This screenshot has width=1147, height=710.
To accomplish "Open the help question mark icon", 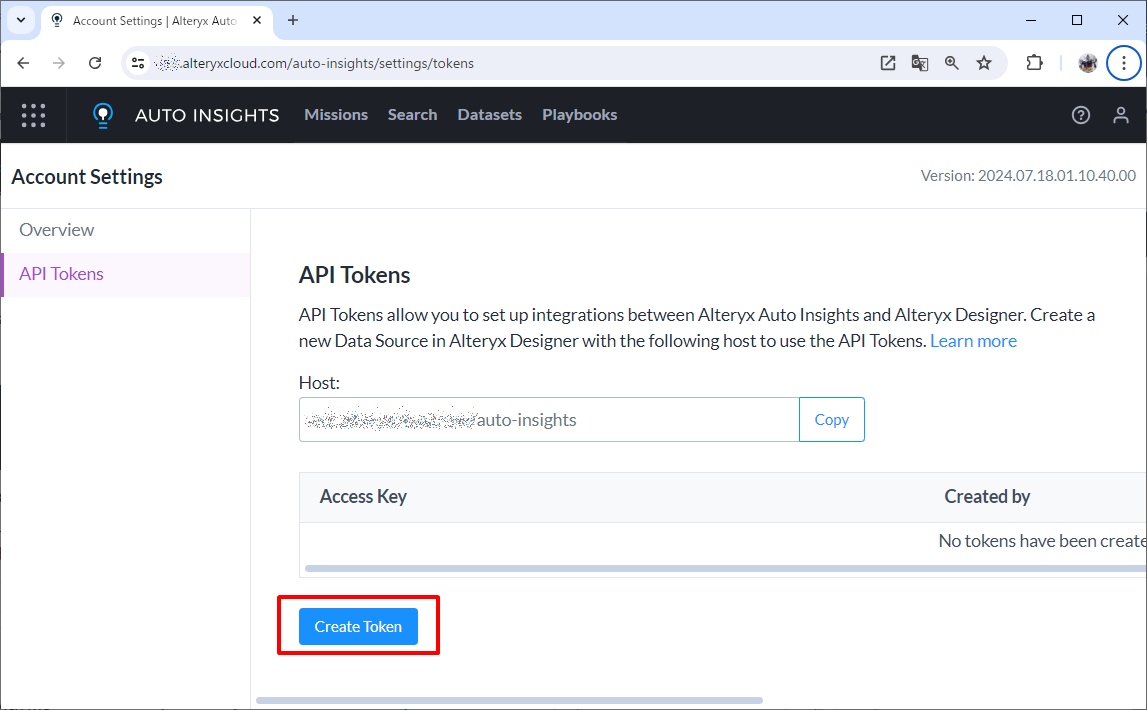I will (1080, 115).
